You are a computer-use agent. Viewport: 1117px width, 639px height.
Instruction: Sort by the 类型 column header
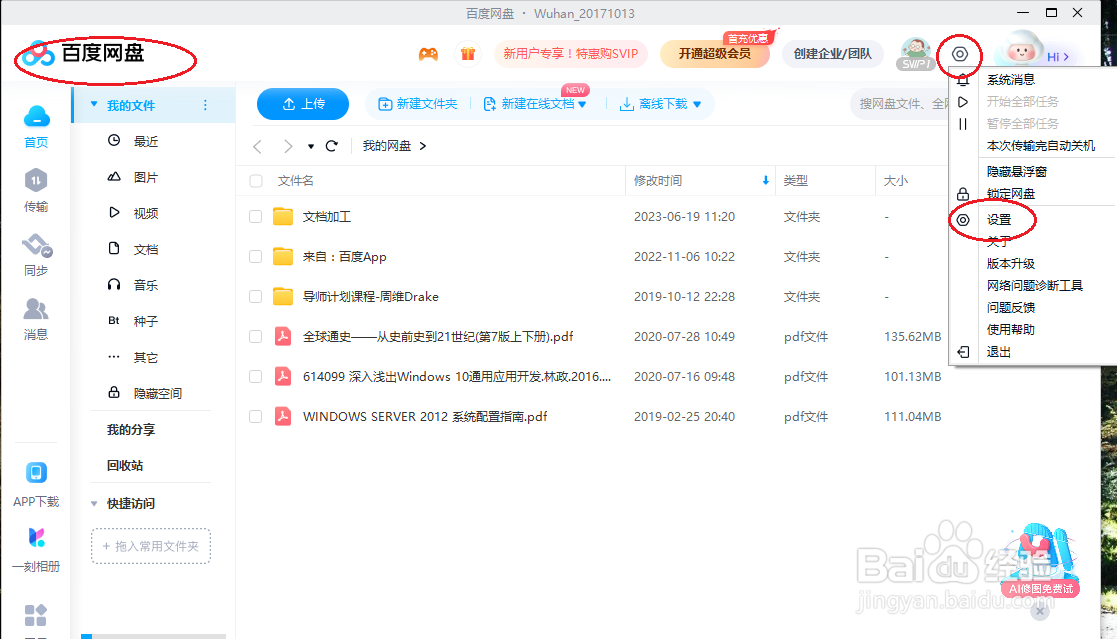pos(796,181)
